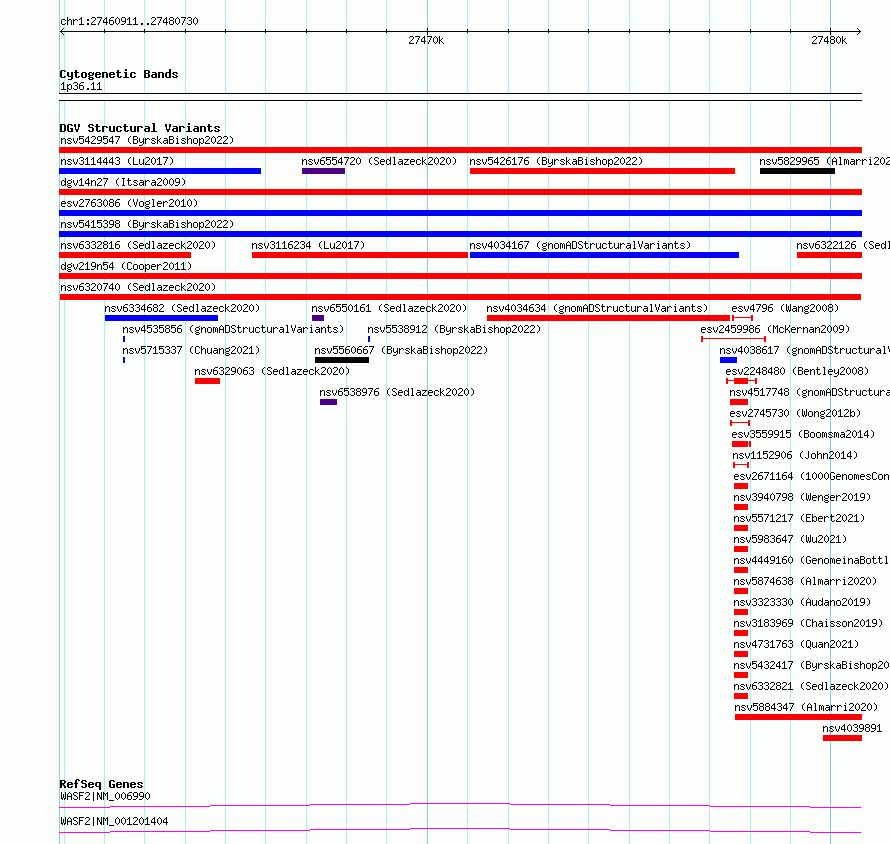Viewport: 890px width, 844px height.
Task: Select nsv4038617 variant label
Action: [x=804, y=350]
